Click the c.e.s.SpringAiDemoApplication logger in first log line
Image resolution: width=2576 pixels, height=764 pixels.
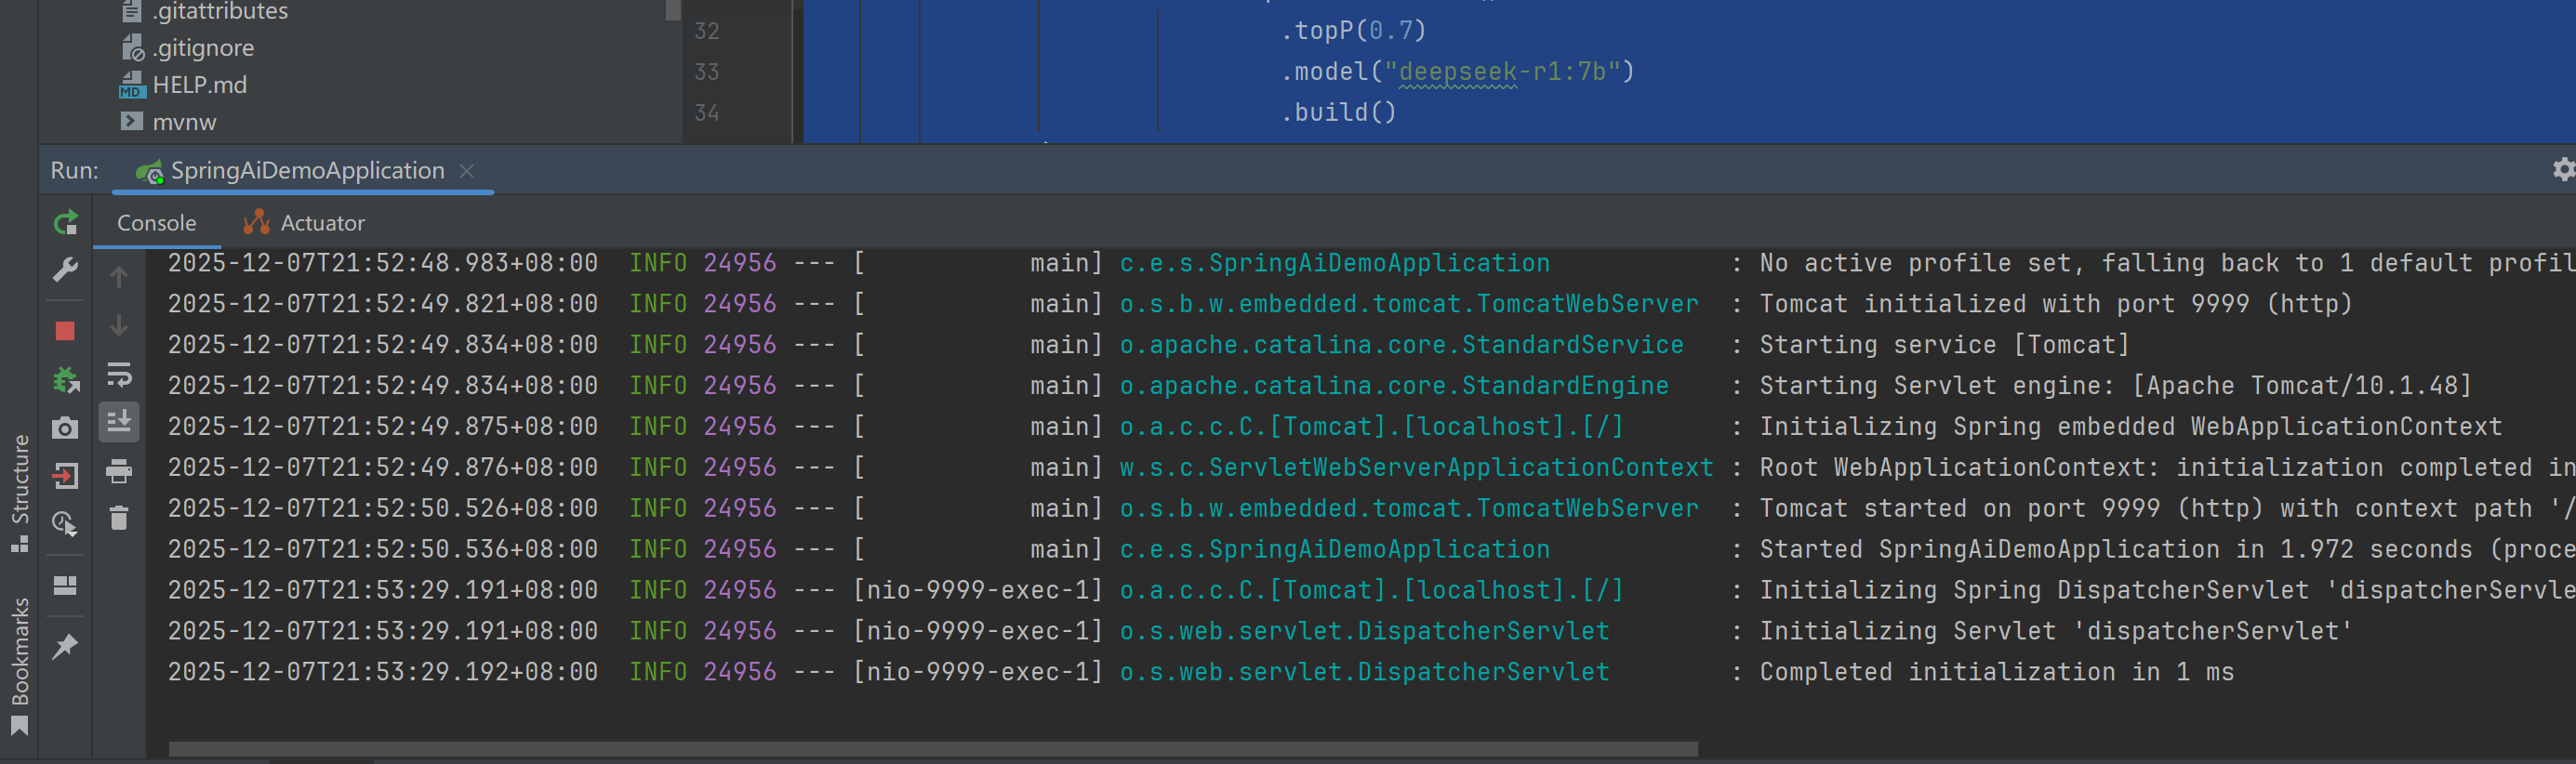(x=1334, y=263)
